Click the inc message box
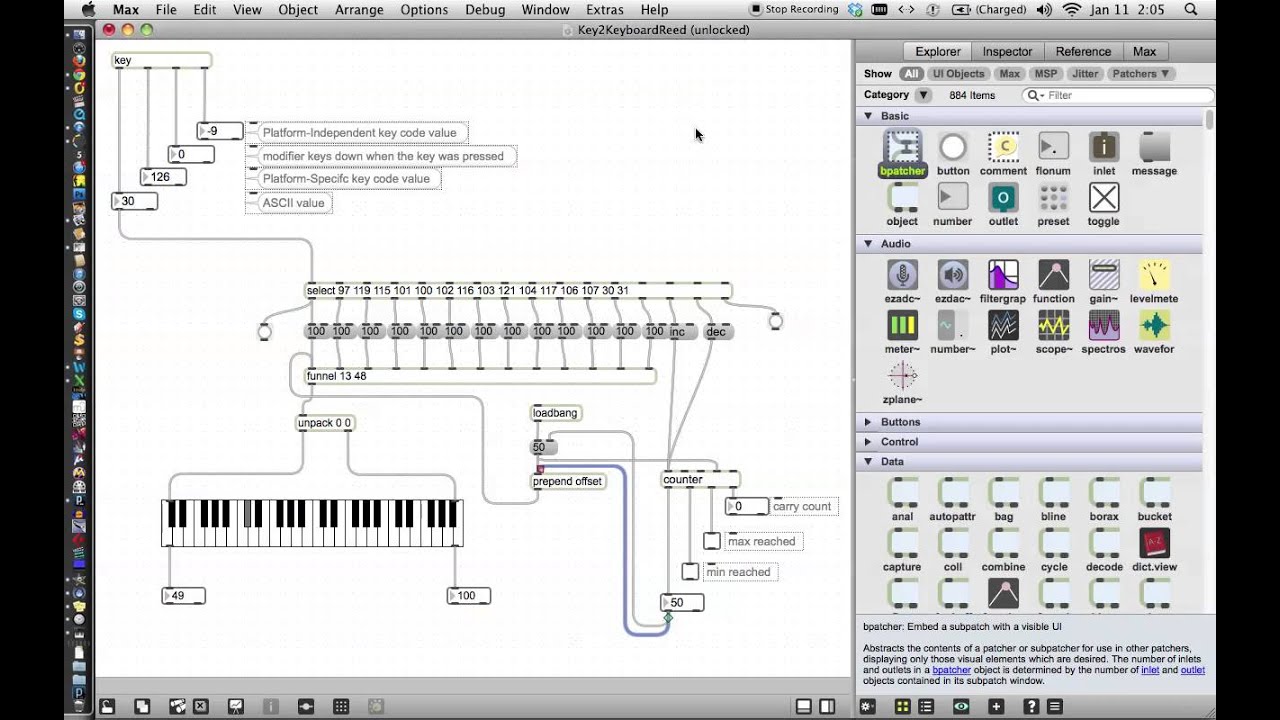This screenshot has width=1280, height=720. pyautogui.click(x=683, y=332)
